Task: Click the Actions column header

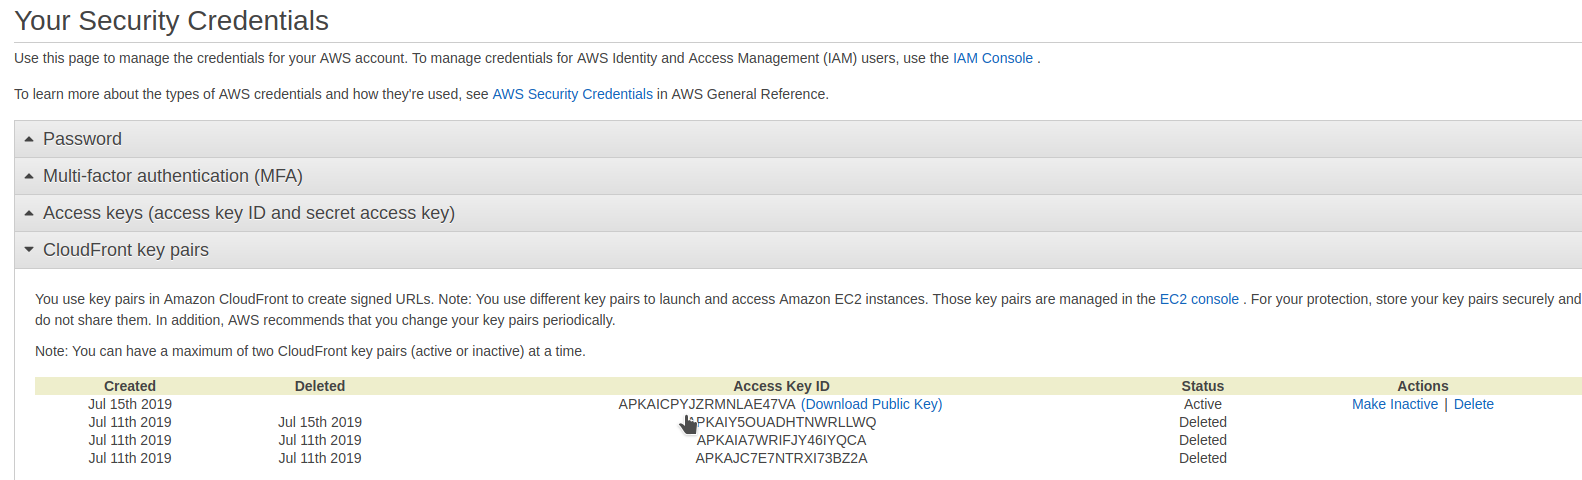Action: (1422, 387)
